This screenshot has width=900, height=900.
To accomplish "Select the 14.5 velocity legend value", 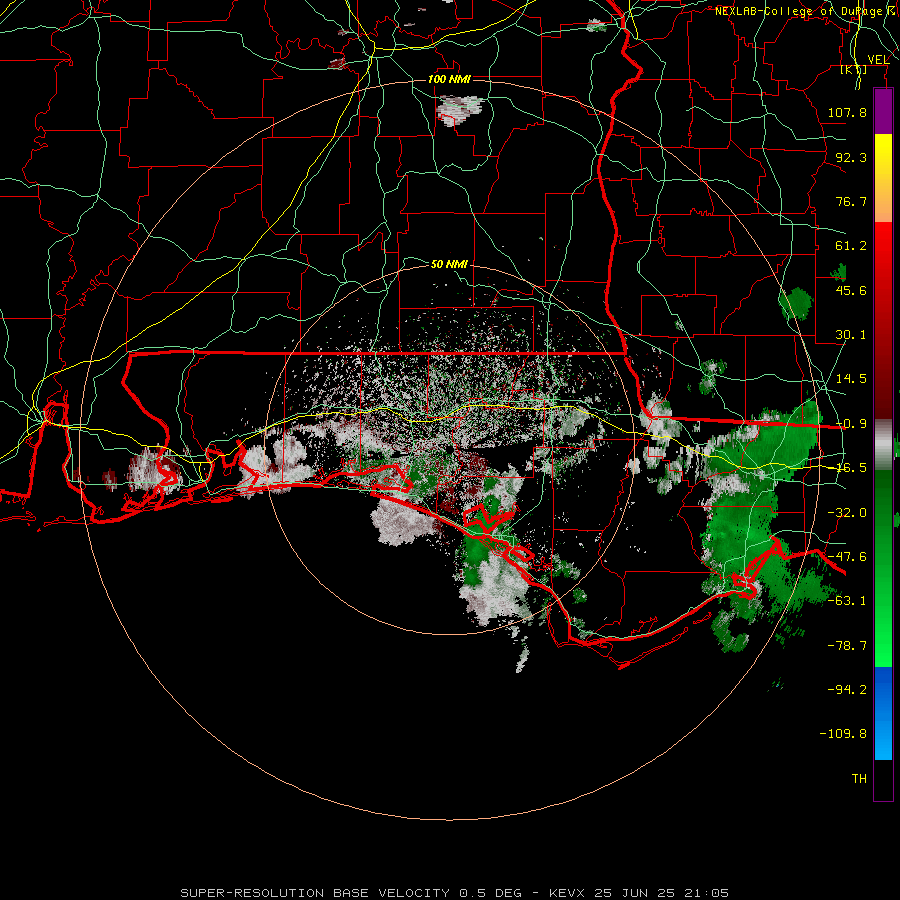I will [851, 379].
